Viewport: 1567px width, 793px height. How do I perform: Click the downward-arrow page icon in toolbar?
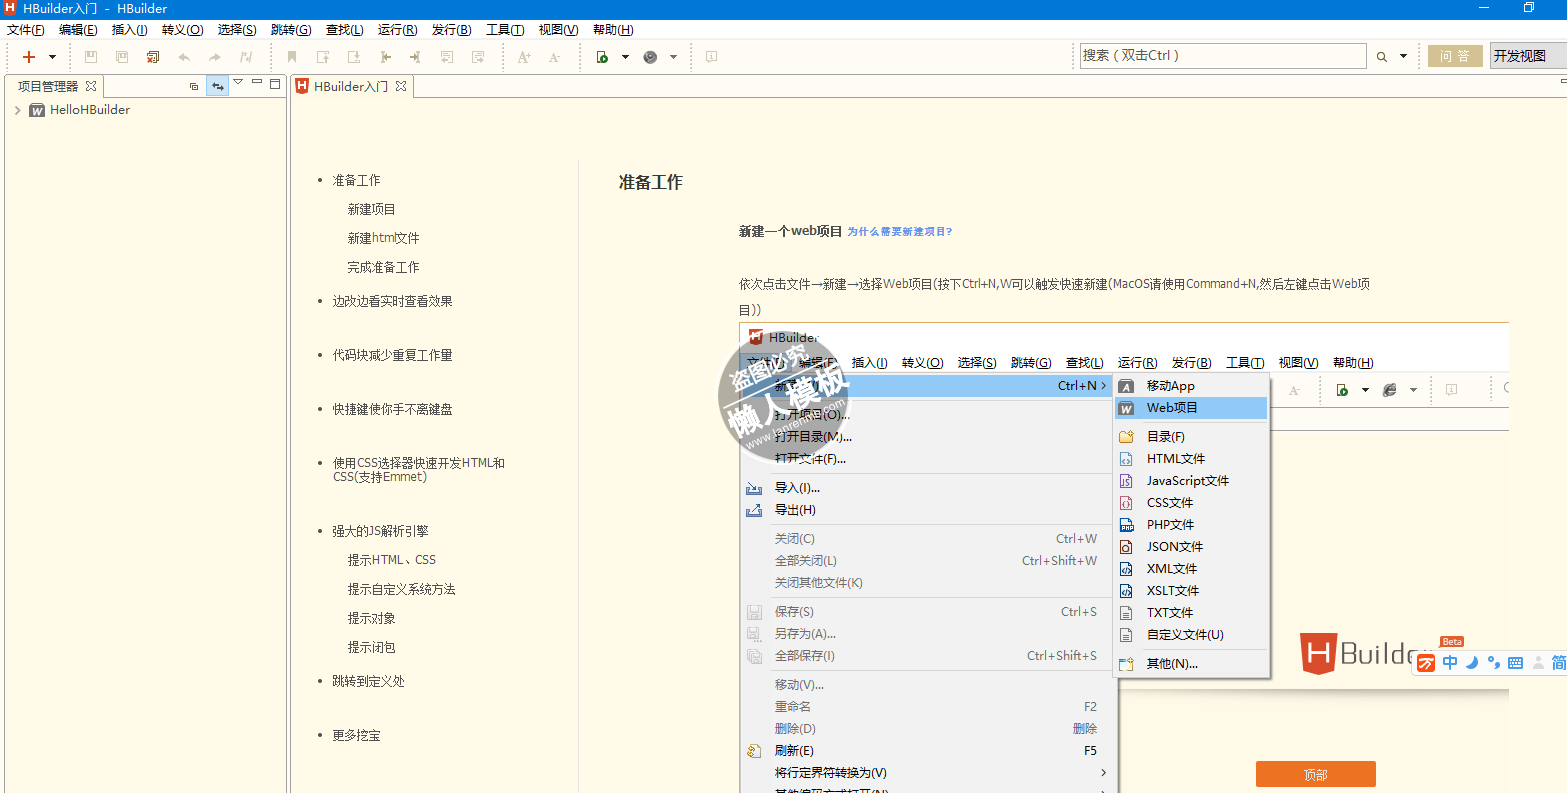click(354, 57)
